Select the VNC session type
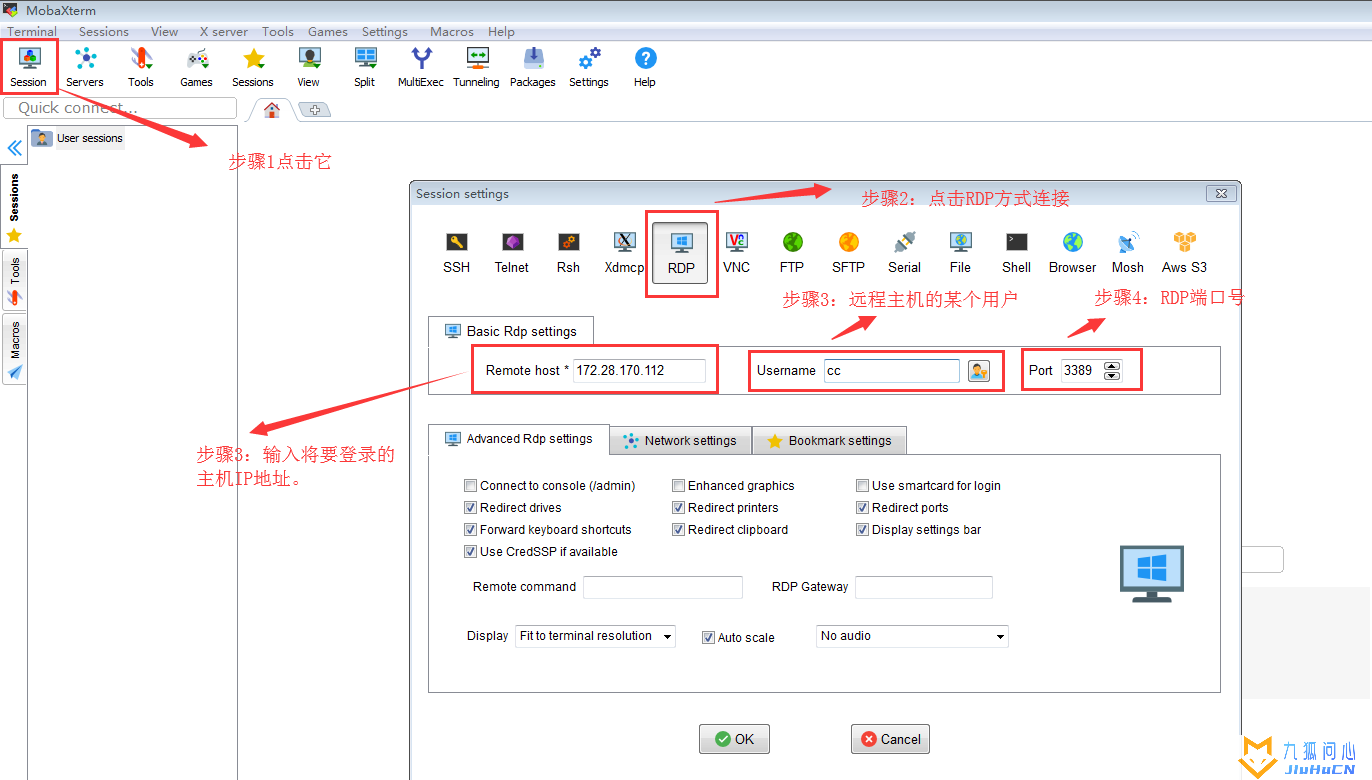 [737, 252]
